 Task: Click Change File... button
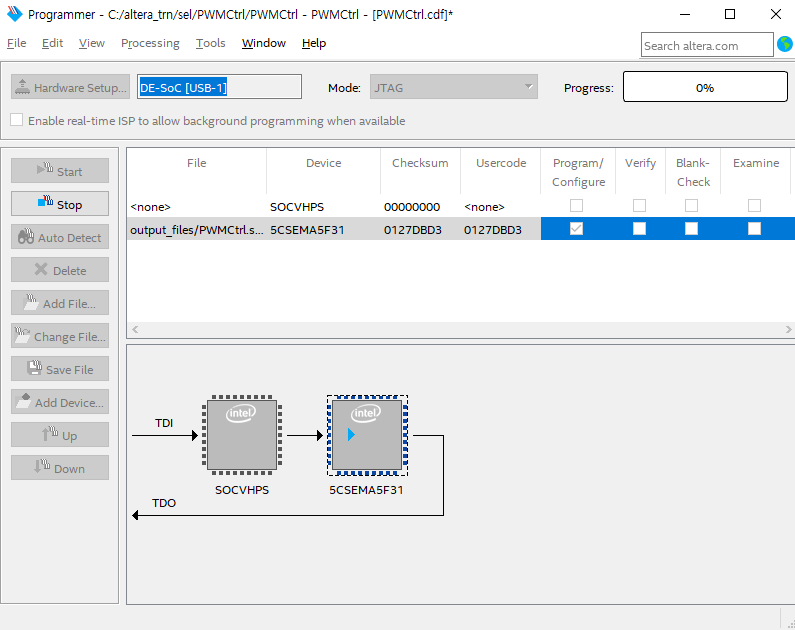pyautogui.click(x=60, y=336)
